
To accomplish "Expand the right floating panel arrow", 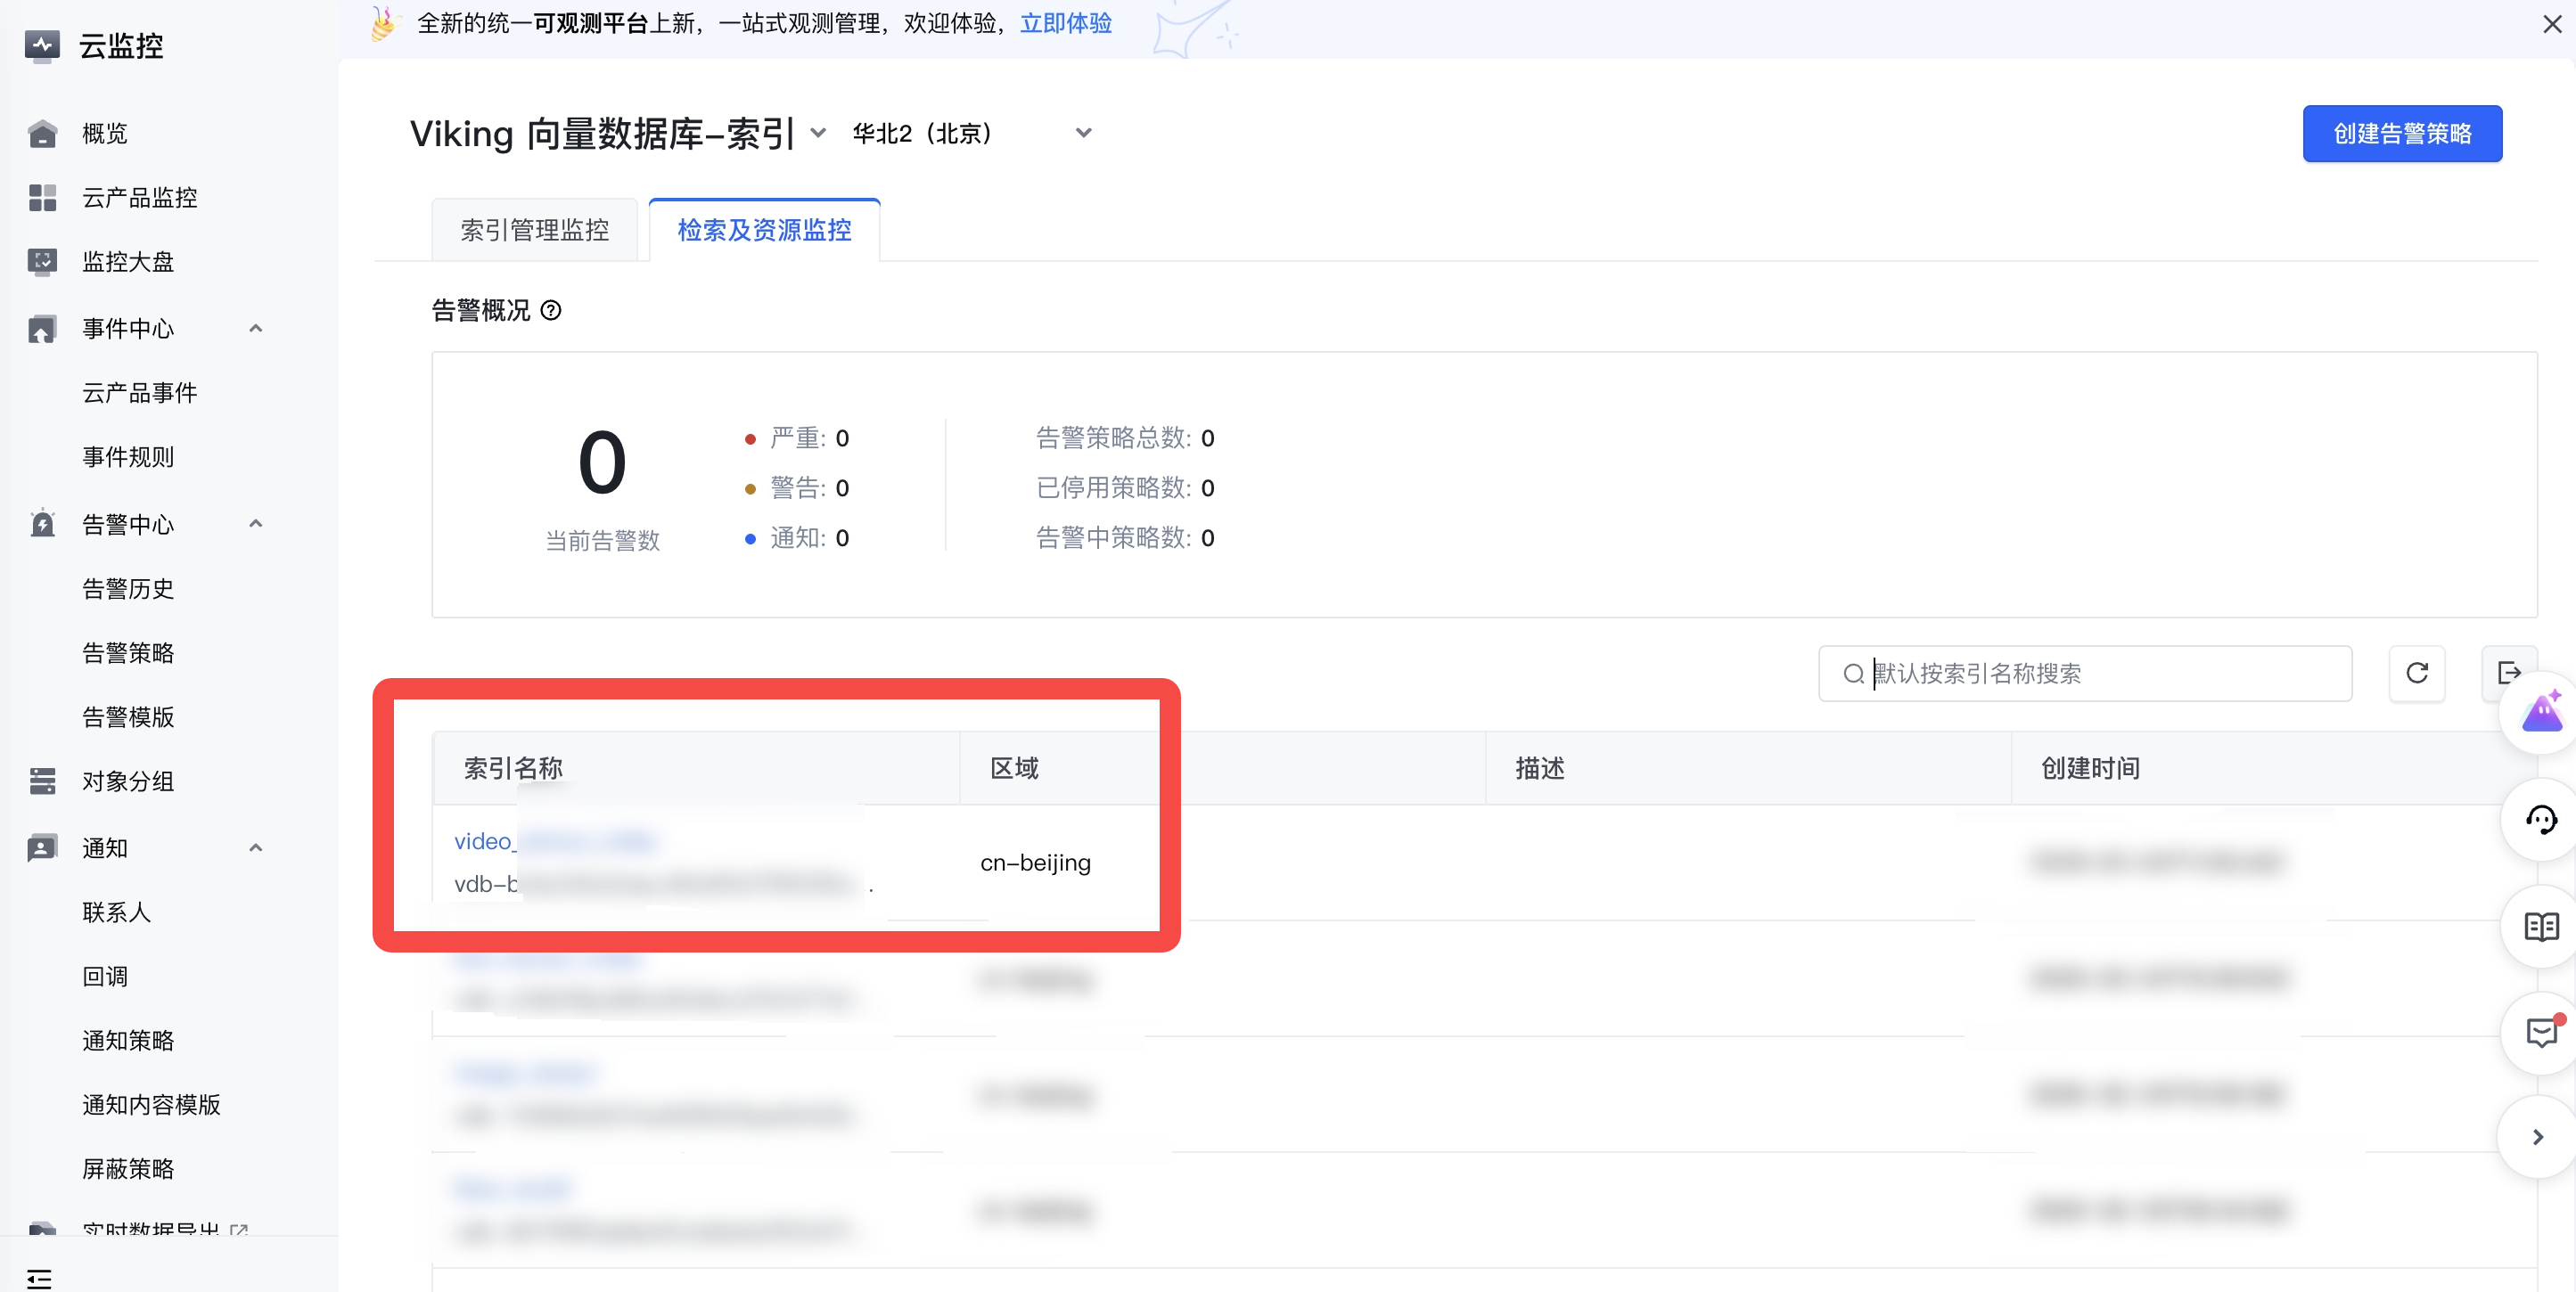I will [x=2537, y=1137].
